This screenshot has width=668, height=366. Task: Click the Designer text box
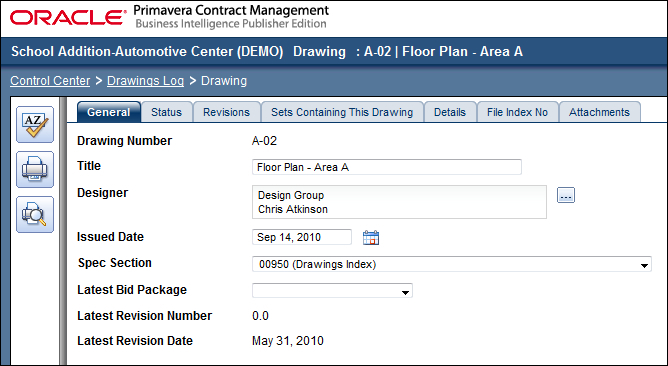tap(399, 202)
